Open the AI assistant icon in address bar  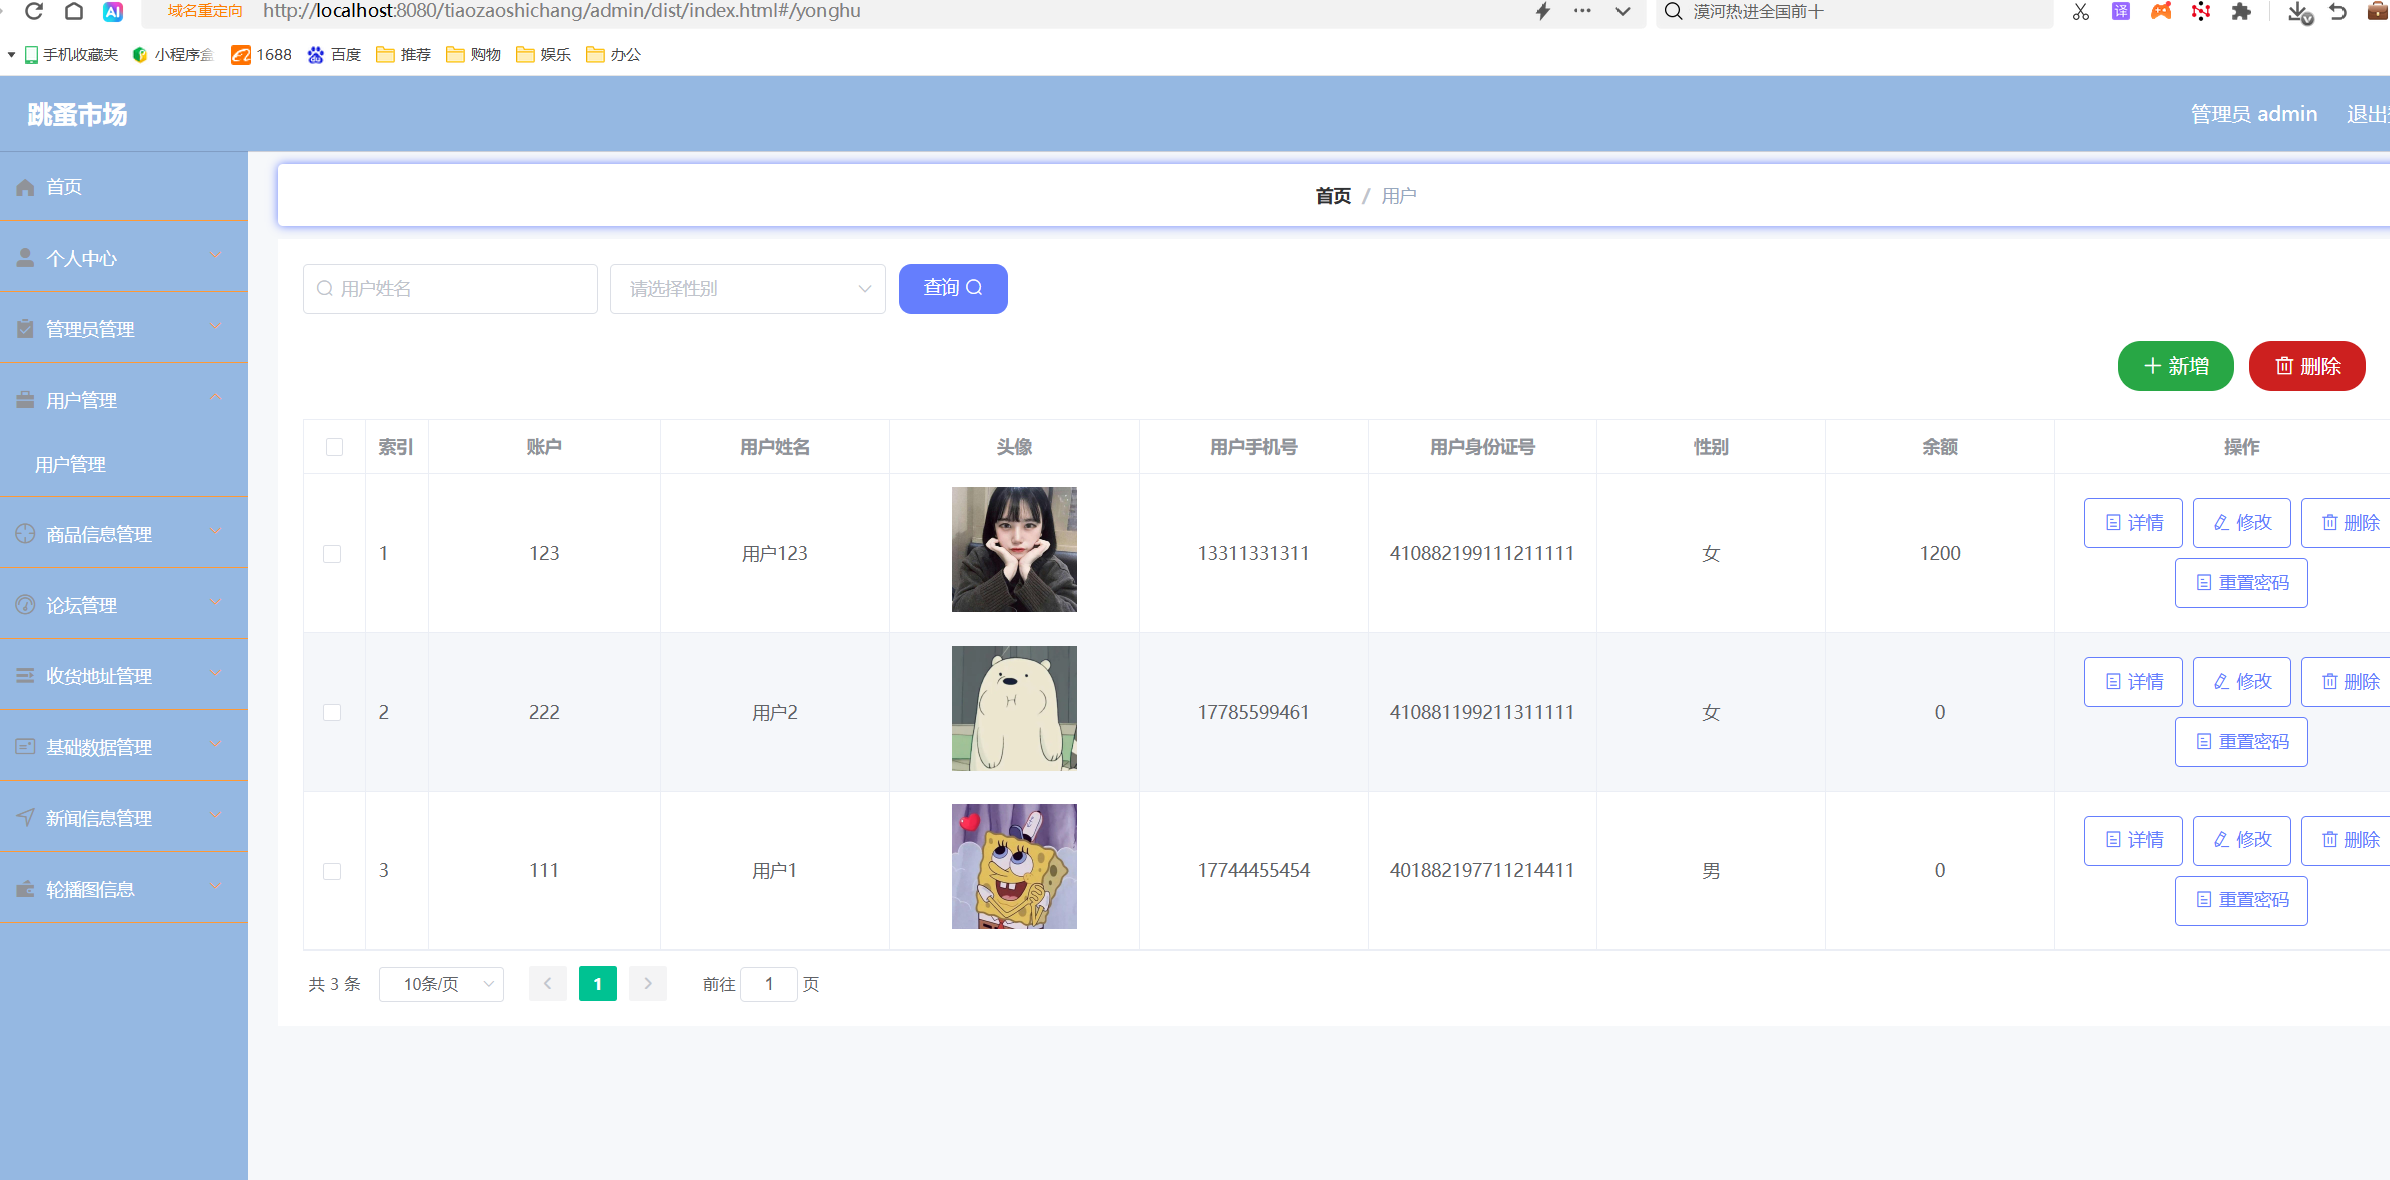(x=113, y=11)
